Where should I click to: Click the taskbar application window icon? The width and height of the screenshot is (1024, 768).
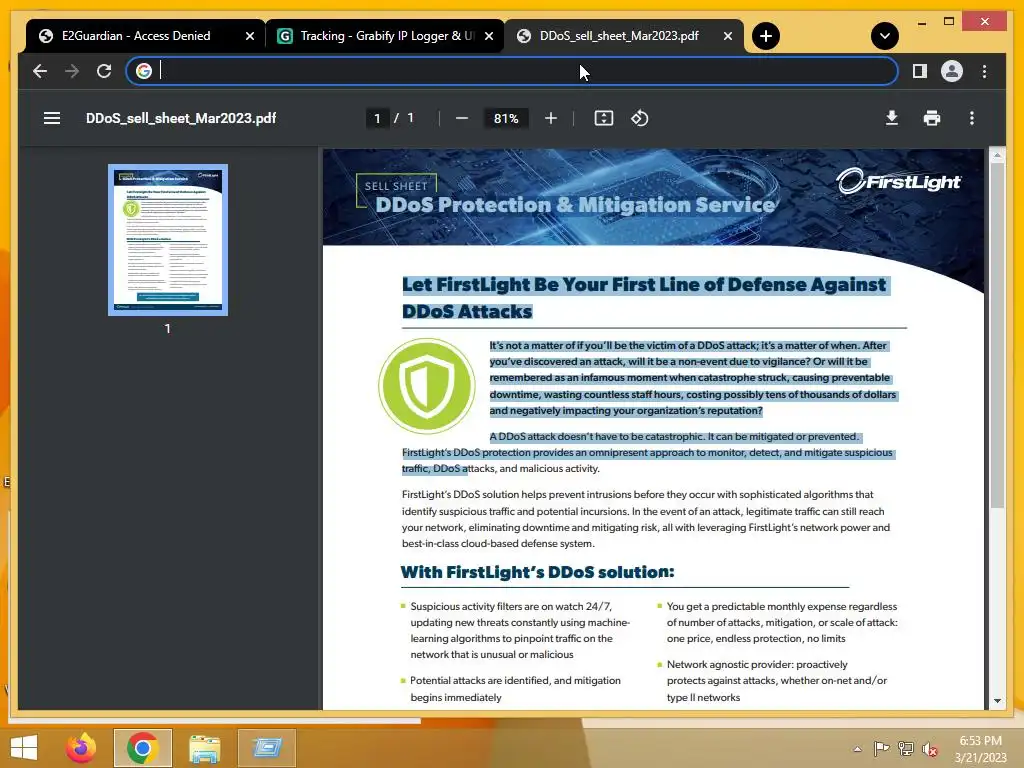pyautogui.click(x=266, y=748)
